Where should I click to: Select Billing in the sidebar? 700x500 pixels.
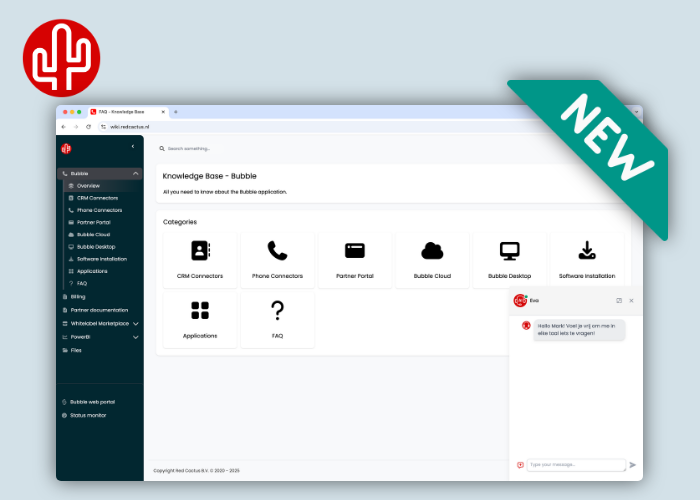(78, 297)
